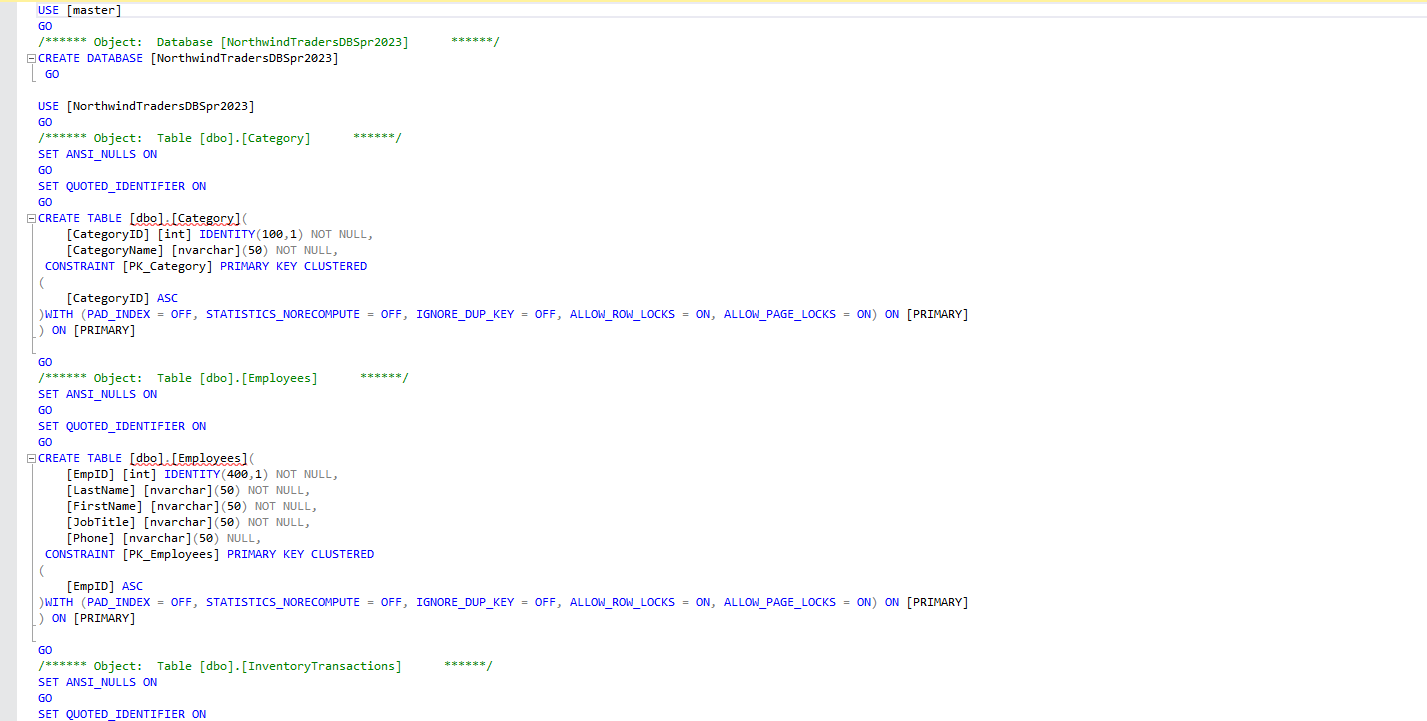Click the LastName column definition
The height and width of the screenshot is (721, 1427).
point(100,489)
